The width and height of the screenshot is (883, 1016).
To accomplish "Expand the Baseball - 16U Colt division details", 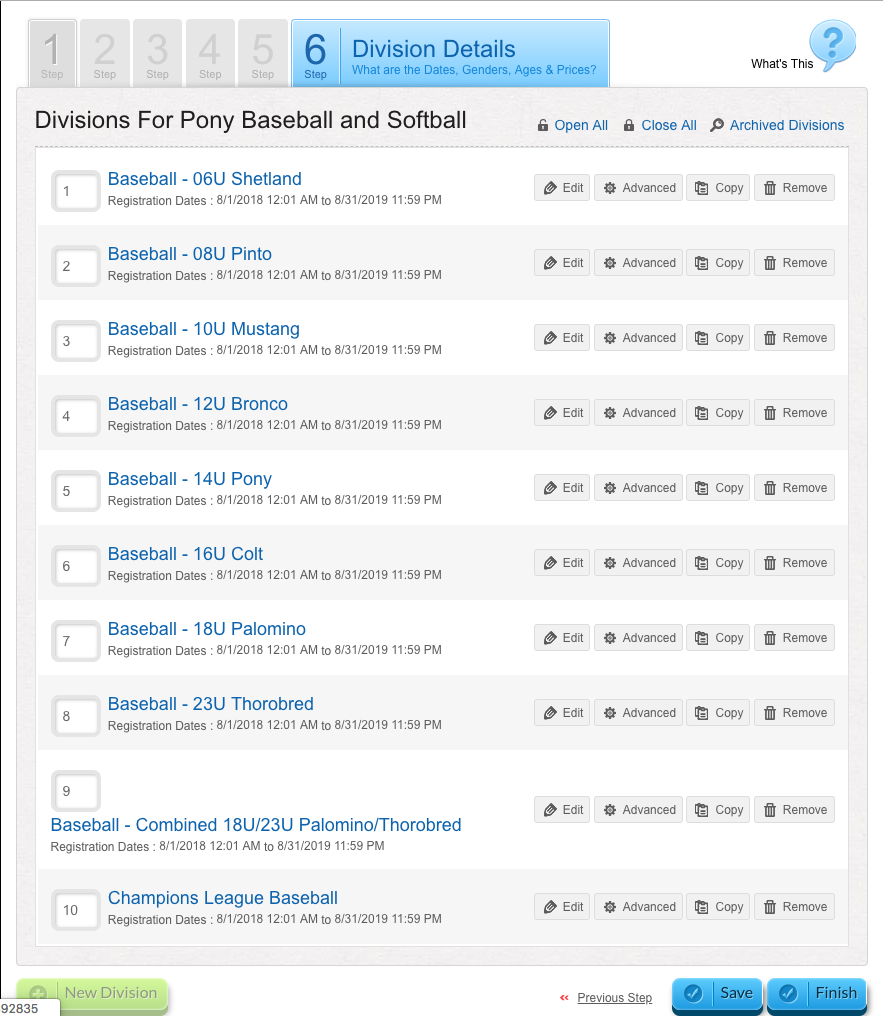I will tap(185, 554).
